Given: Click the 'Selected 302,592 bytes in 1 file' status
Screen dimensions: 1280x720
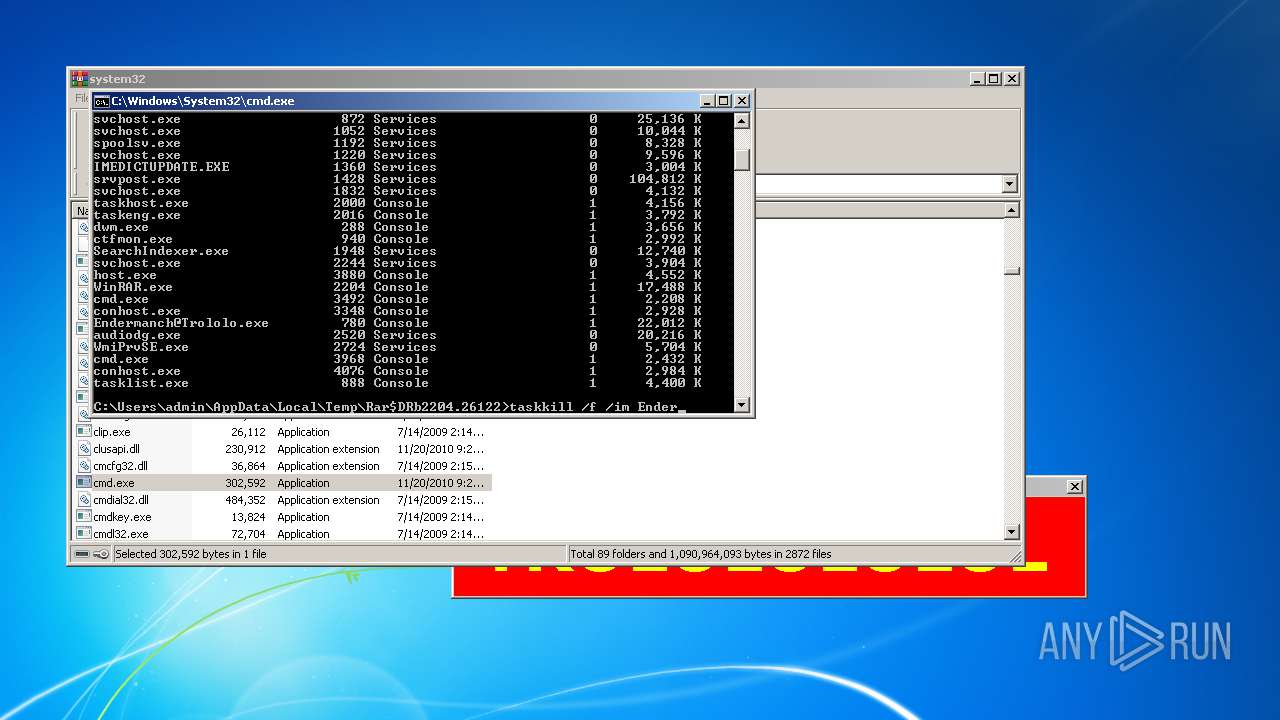Looking at the screenshot, I should coord(190,554).
